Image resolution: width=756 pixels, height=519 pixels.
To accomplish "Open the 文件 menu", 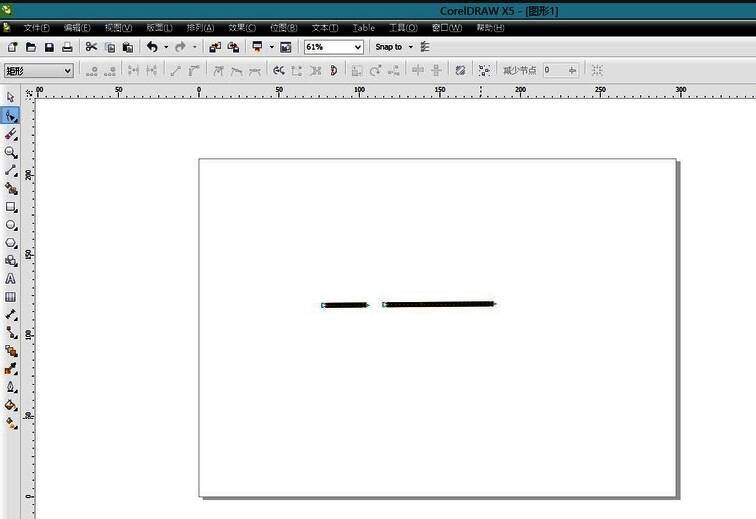I will click(36, 28).
